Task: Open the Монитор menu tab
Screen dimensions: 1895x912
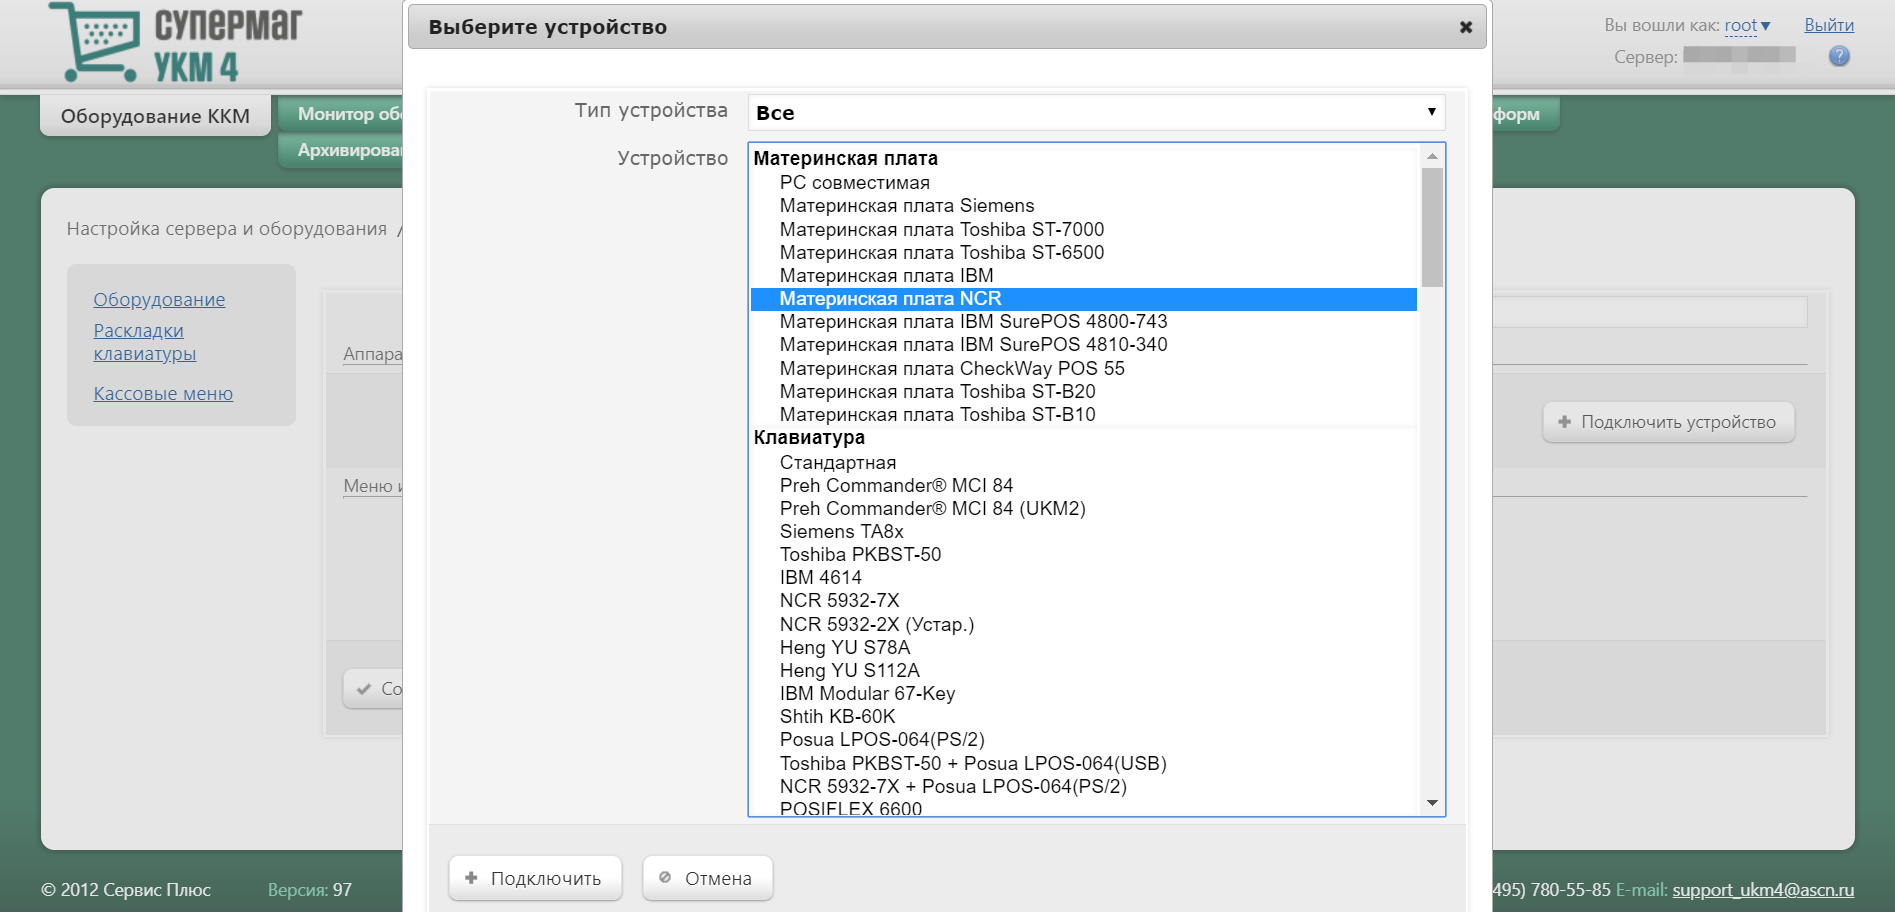Action: coord(340,114)
